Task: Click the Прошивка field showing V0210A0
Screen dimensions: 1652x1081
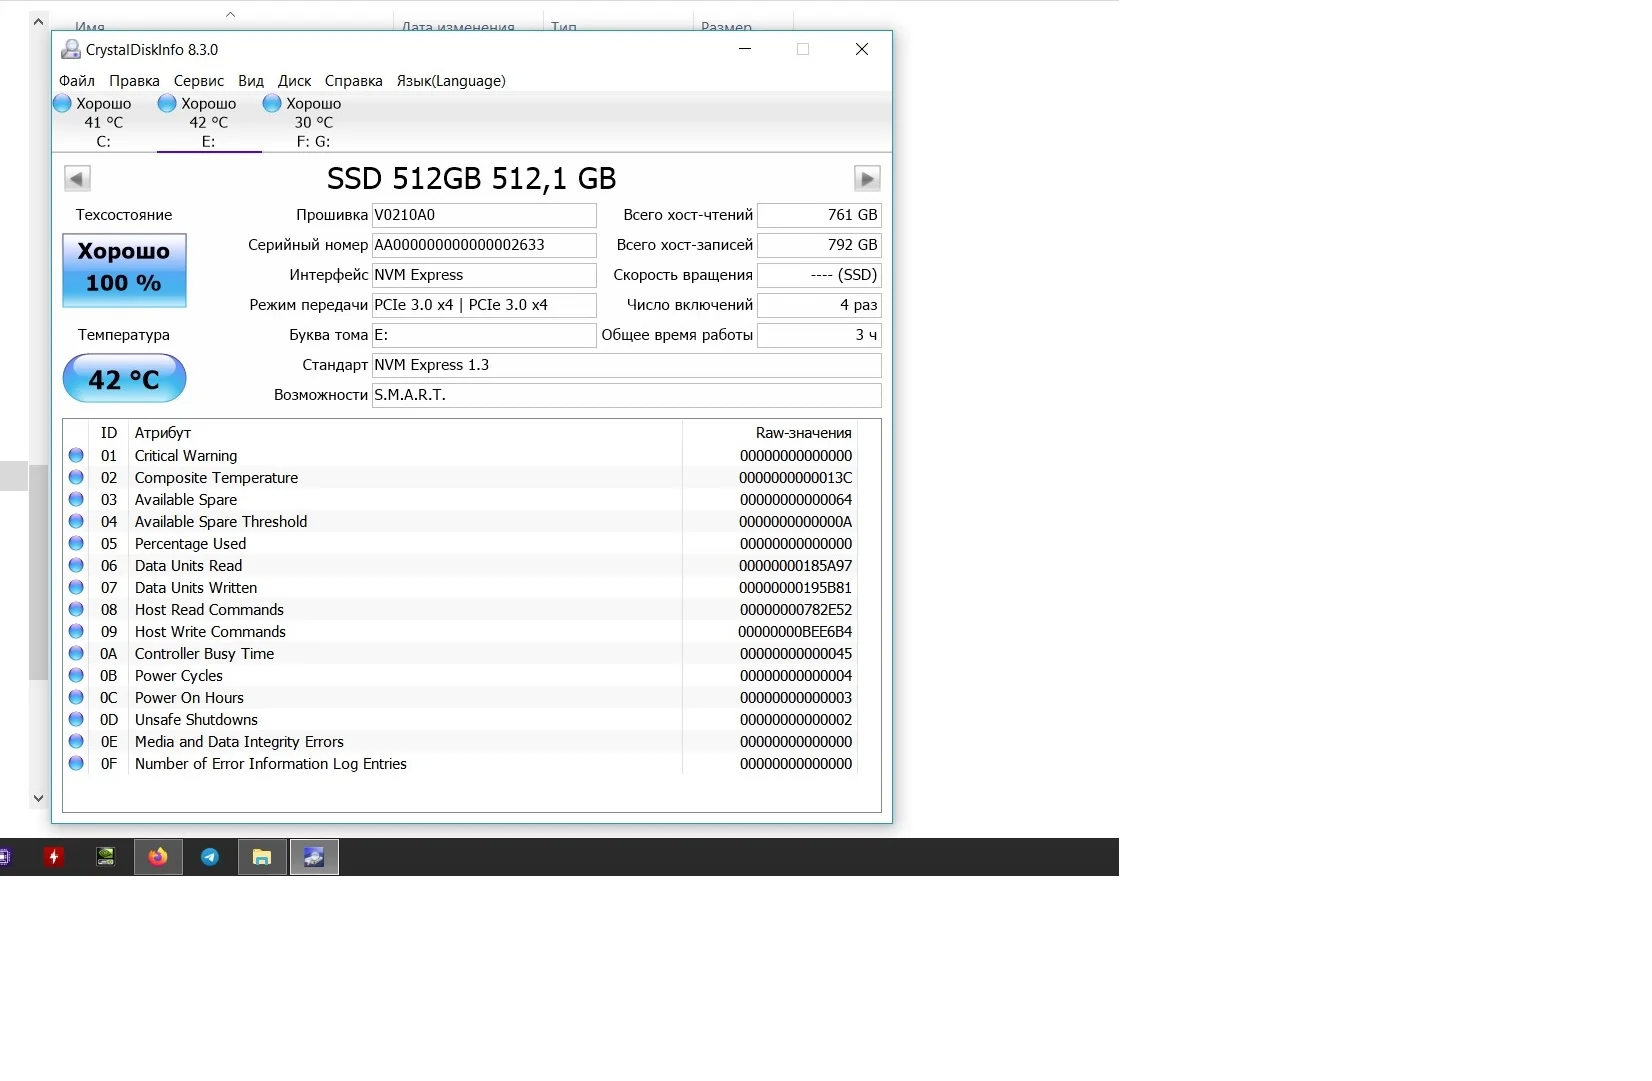Action: (x=484, y=215)
